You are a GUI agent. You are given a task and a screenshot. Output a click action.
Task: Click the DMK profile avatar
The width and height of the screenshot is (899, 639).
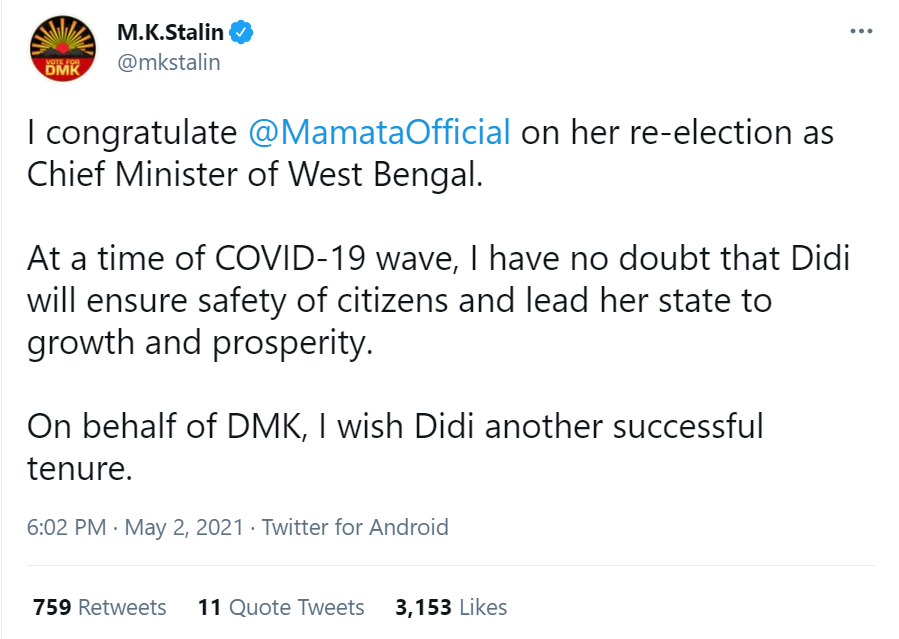tap(63, 49)
